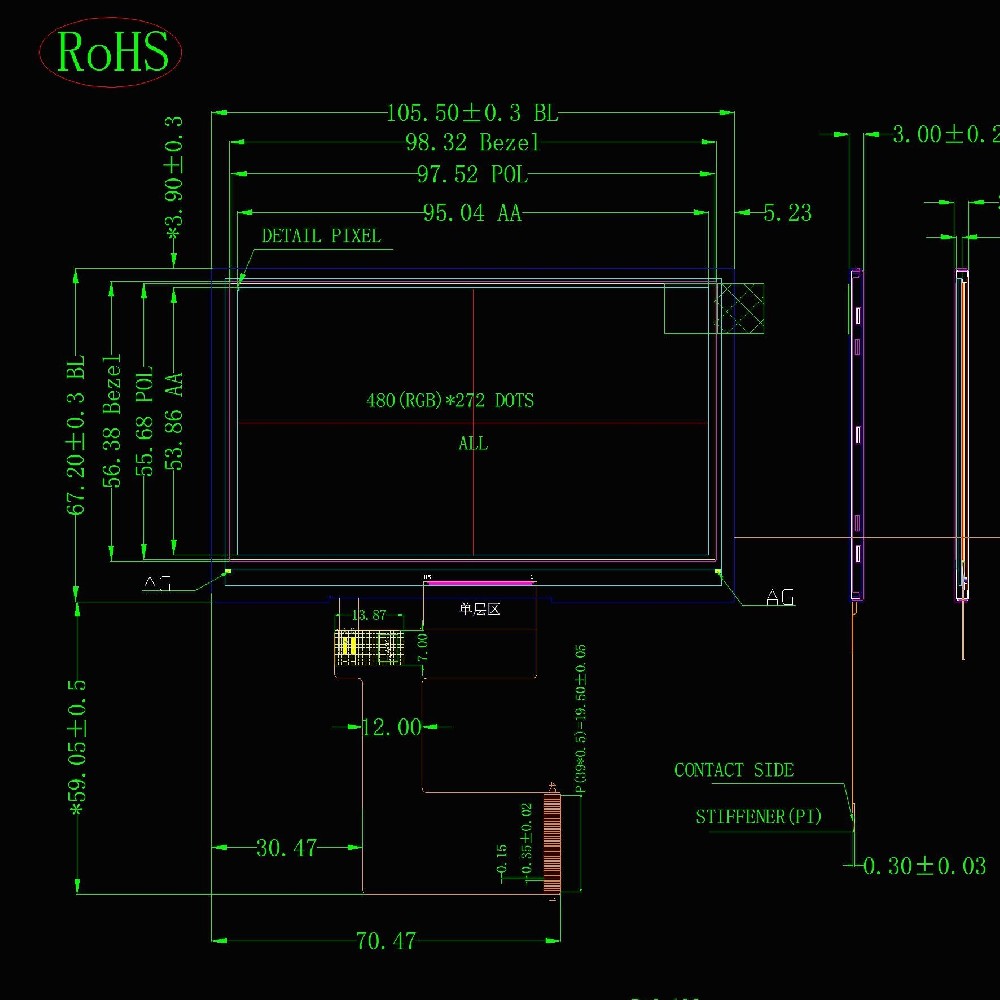Click the "DETAIL PIXEL" callout label

[321, 235]
